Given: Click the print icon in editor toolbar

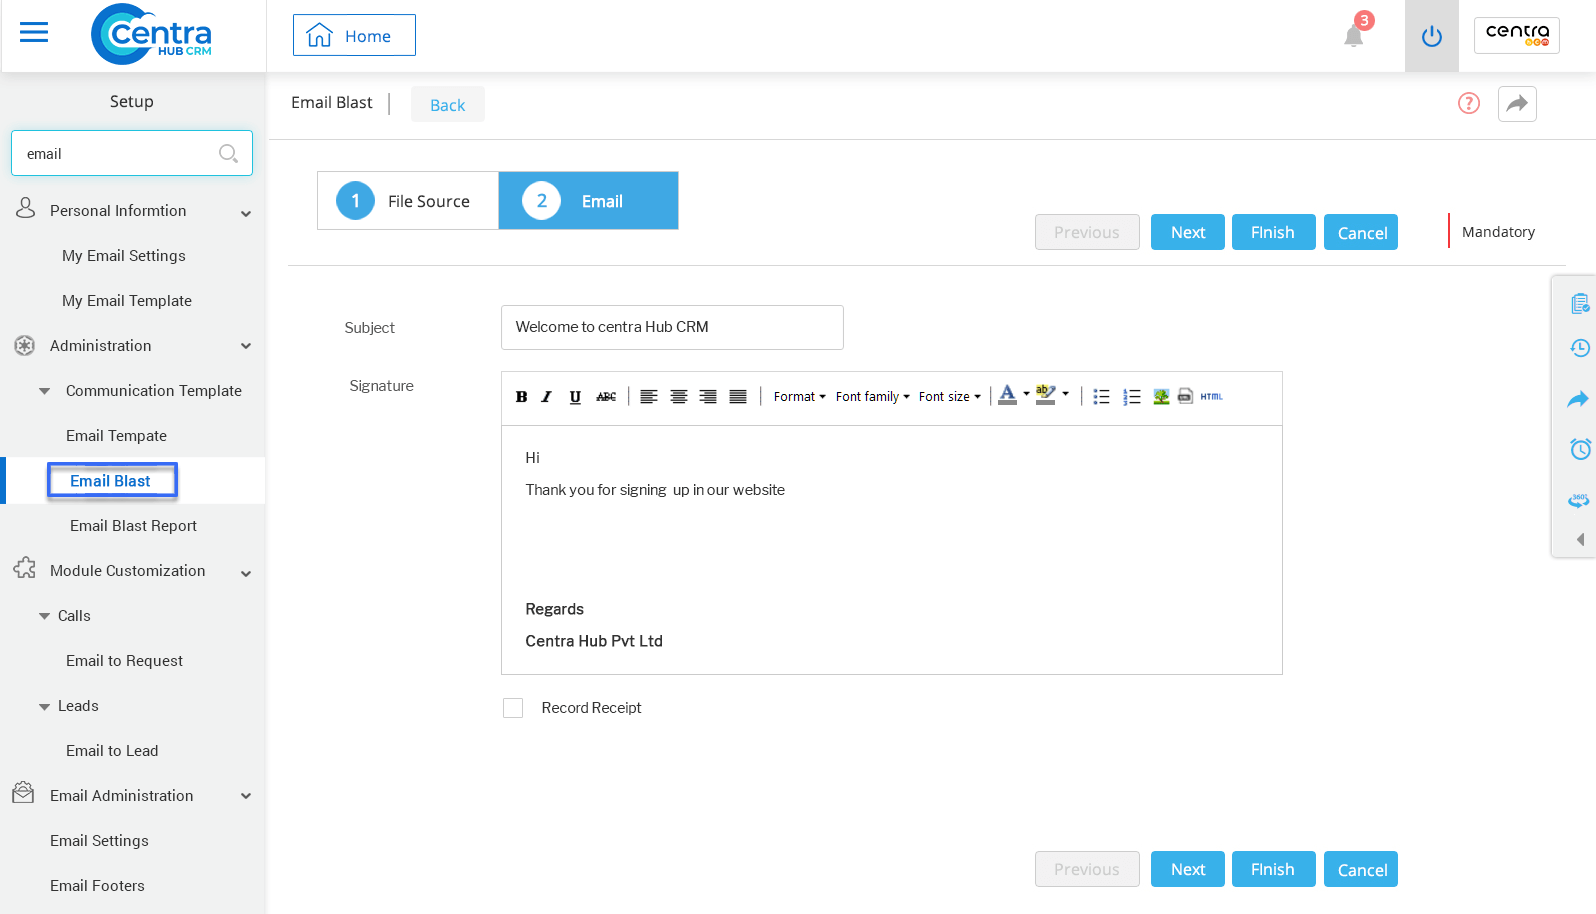Looking at the screenshot, I should coord(1185,396).
